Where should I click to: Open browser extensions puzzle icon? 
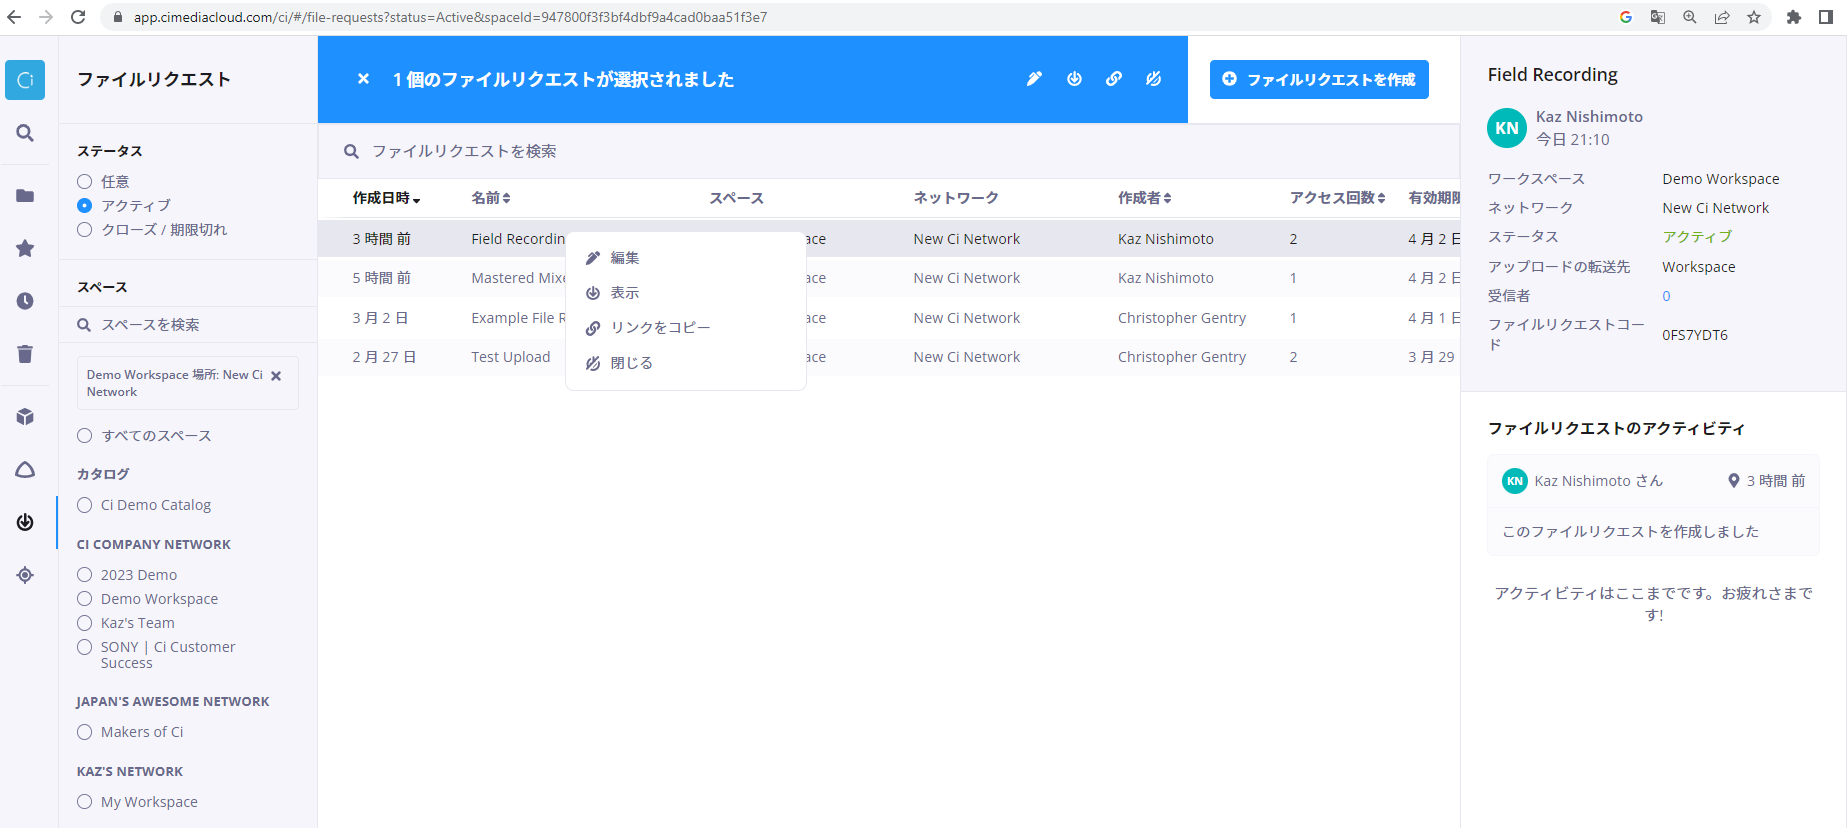pyautogui.click(x=1794, y=17)
